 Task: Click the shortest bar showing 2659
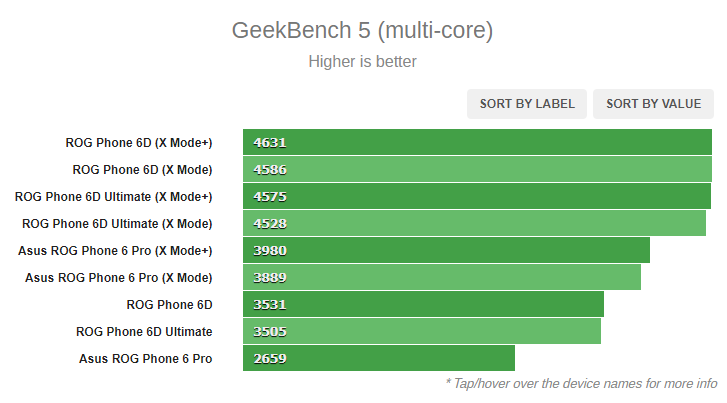378,359
